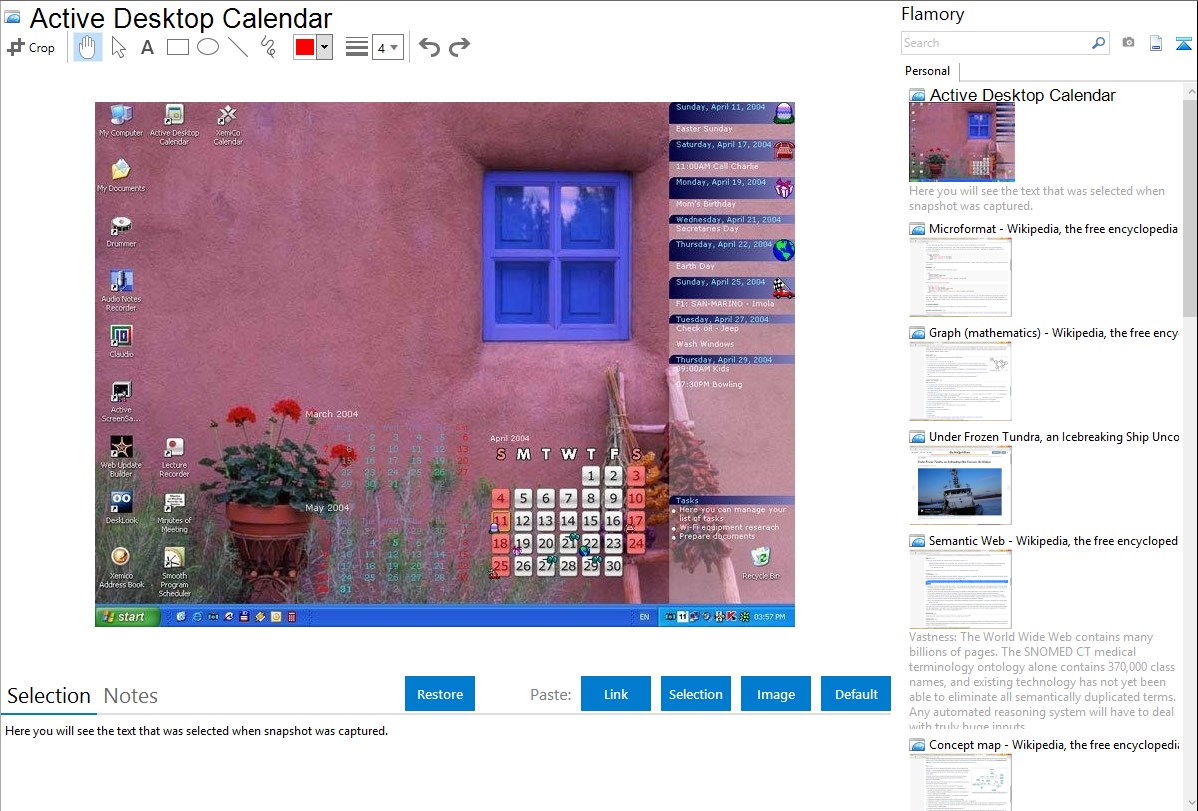Select the Graph (mathematics) - Wikipedia title

(1053, 333)
